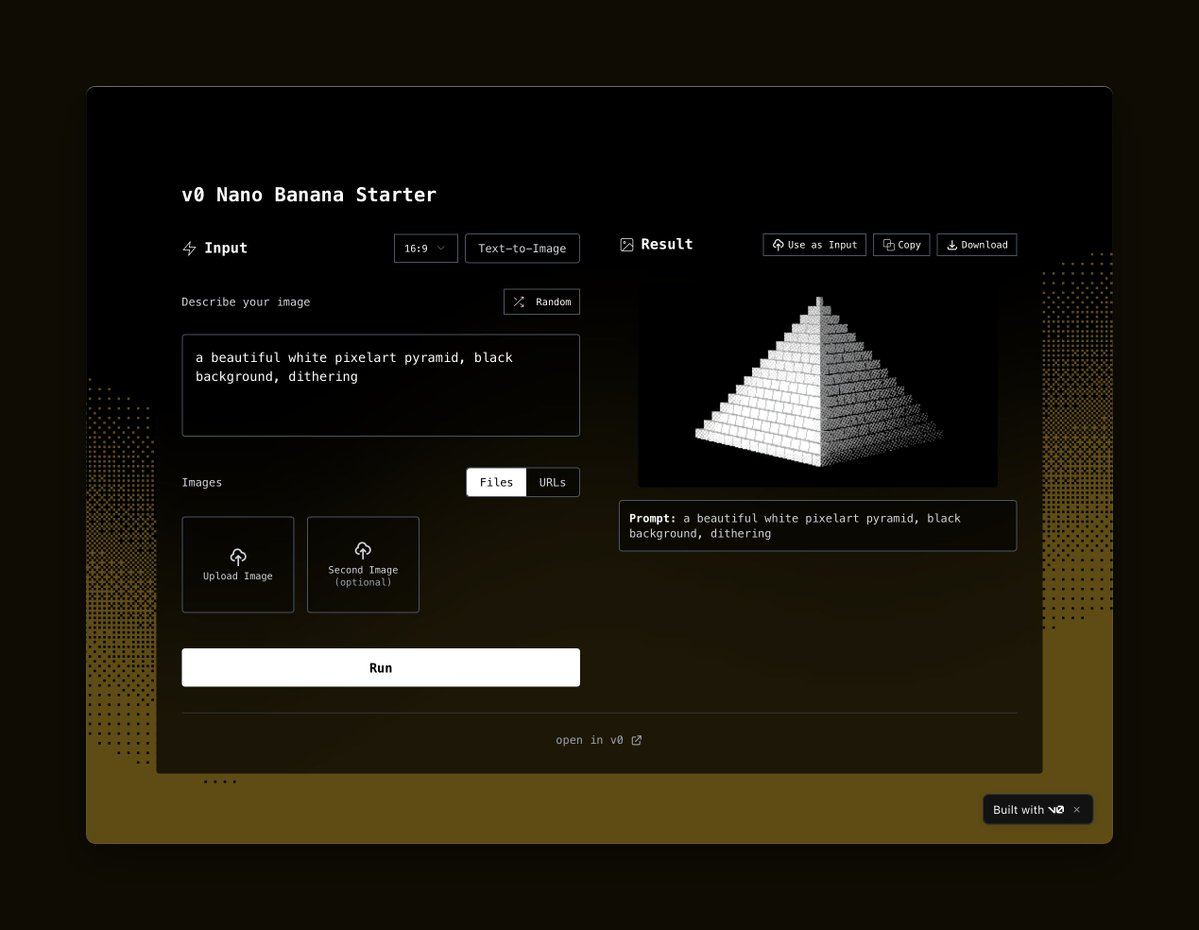Select the Files tab

click(496, 482)
